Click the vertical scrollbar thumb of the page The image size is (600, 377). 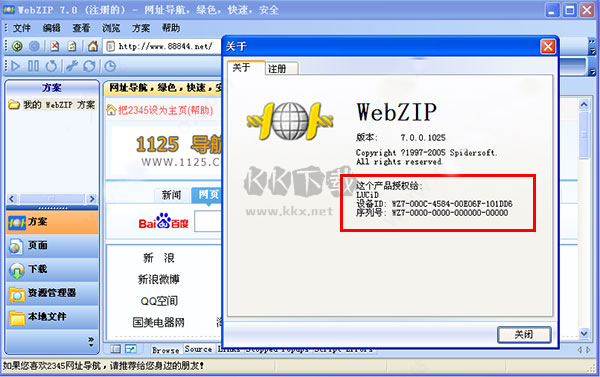click(584, 135)
